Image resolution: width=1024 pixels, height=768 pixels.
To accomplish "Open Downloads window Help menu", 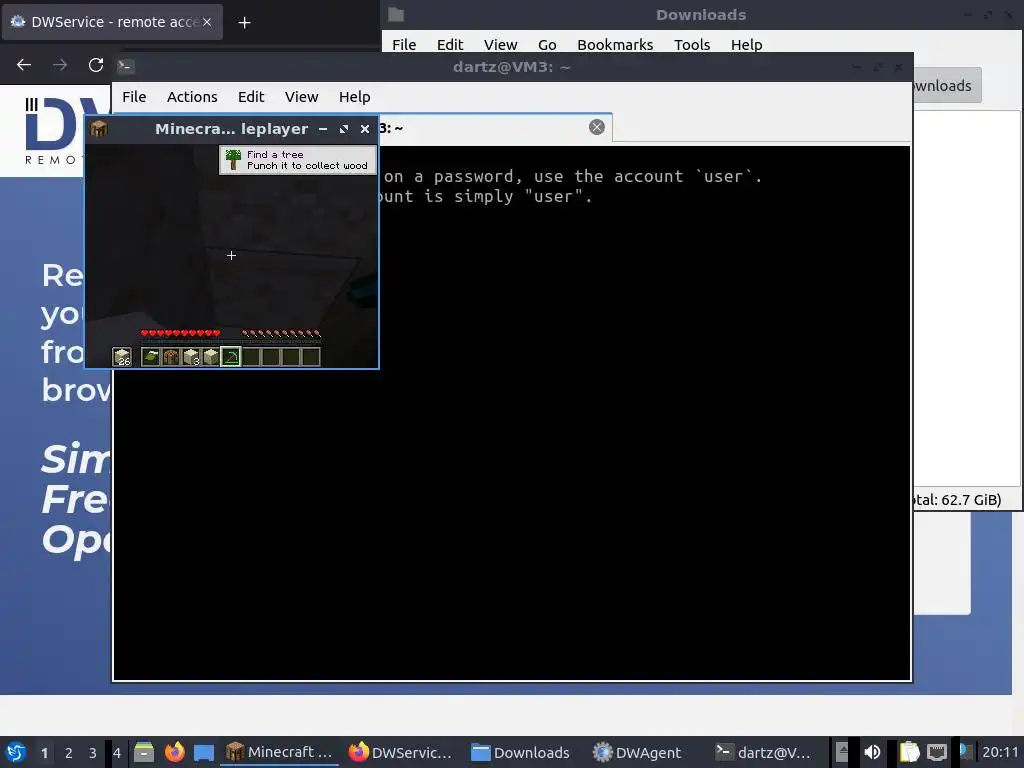I will (x=746, y=44).
